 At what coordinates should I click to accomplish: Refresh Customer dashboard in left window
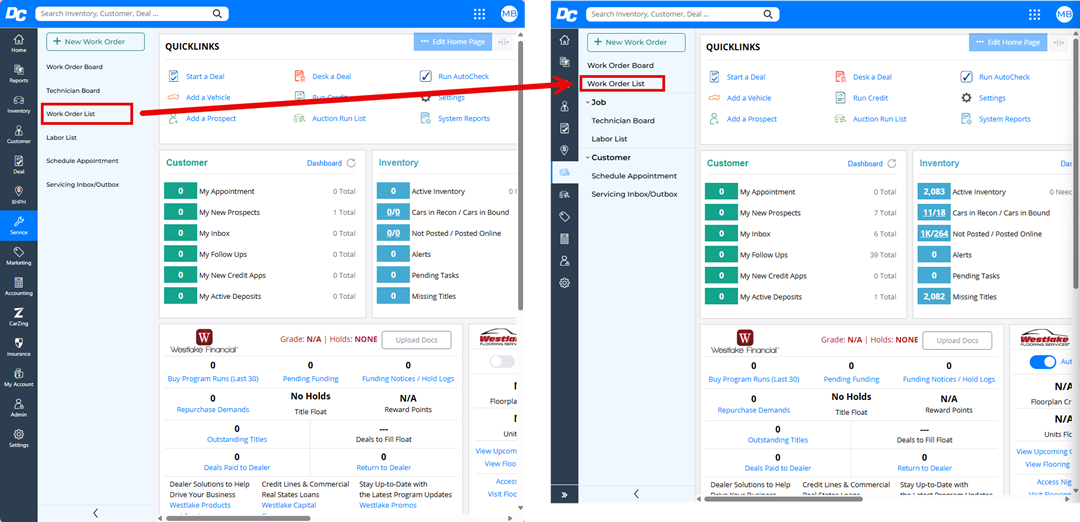coord(351,163)
